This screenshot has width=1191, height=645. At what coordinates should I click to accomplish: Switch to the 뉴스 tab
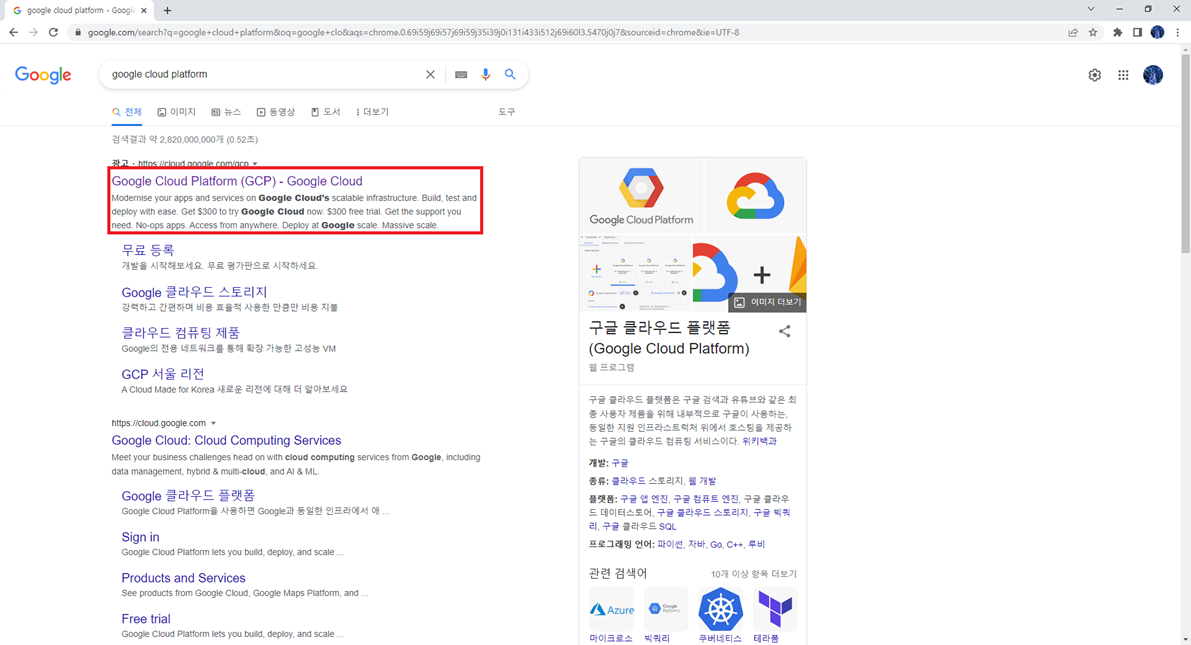point(226,112)
